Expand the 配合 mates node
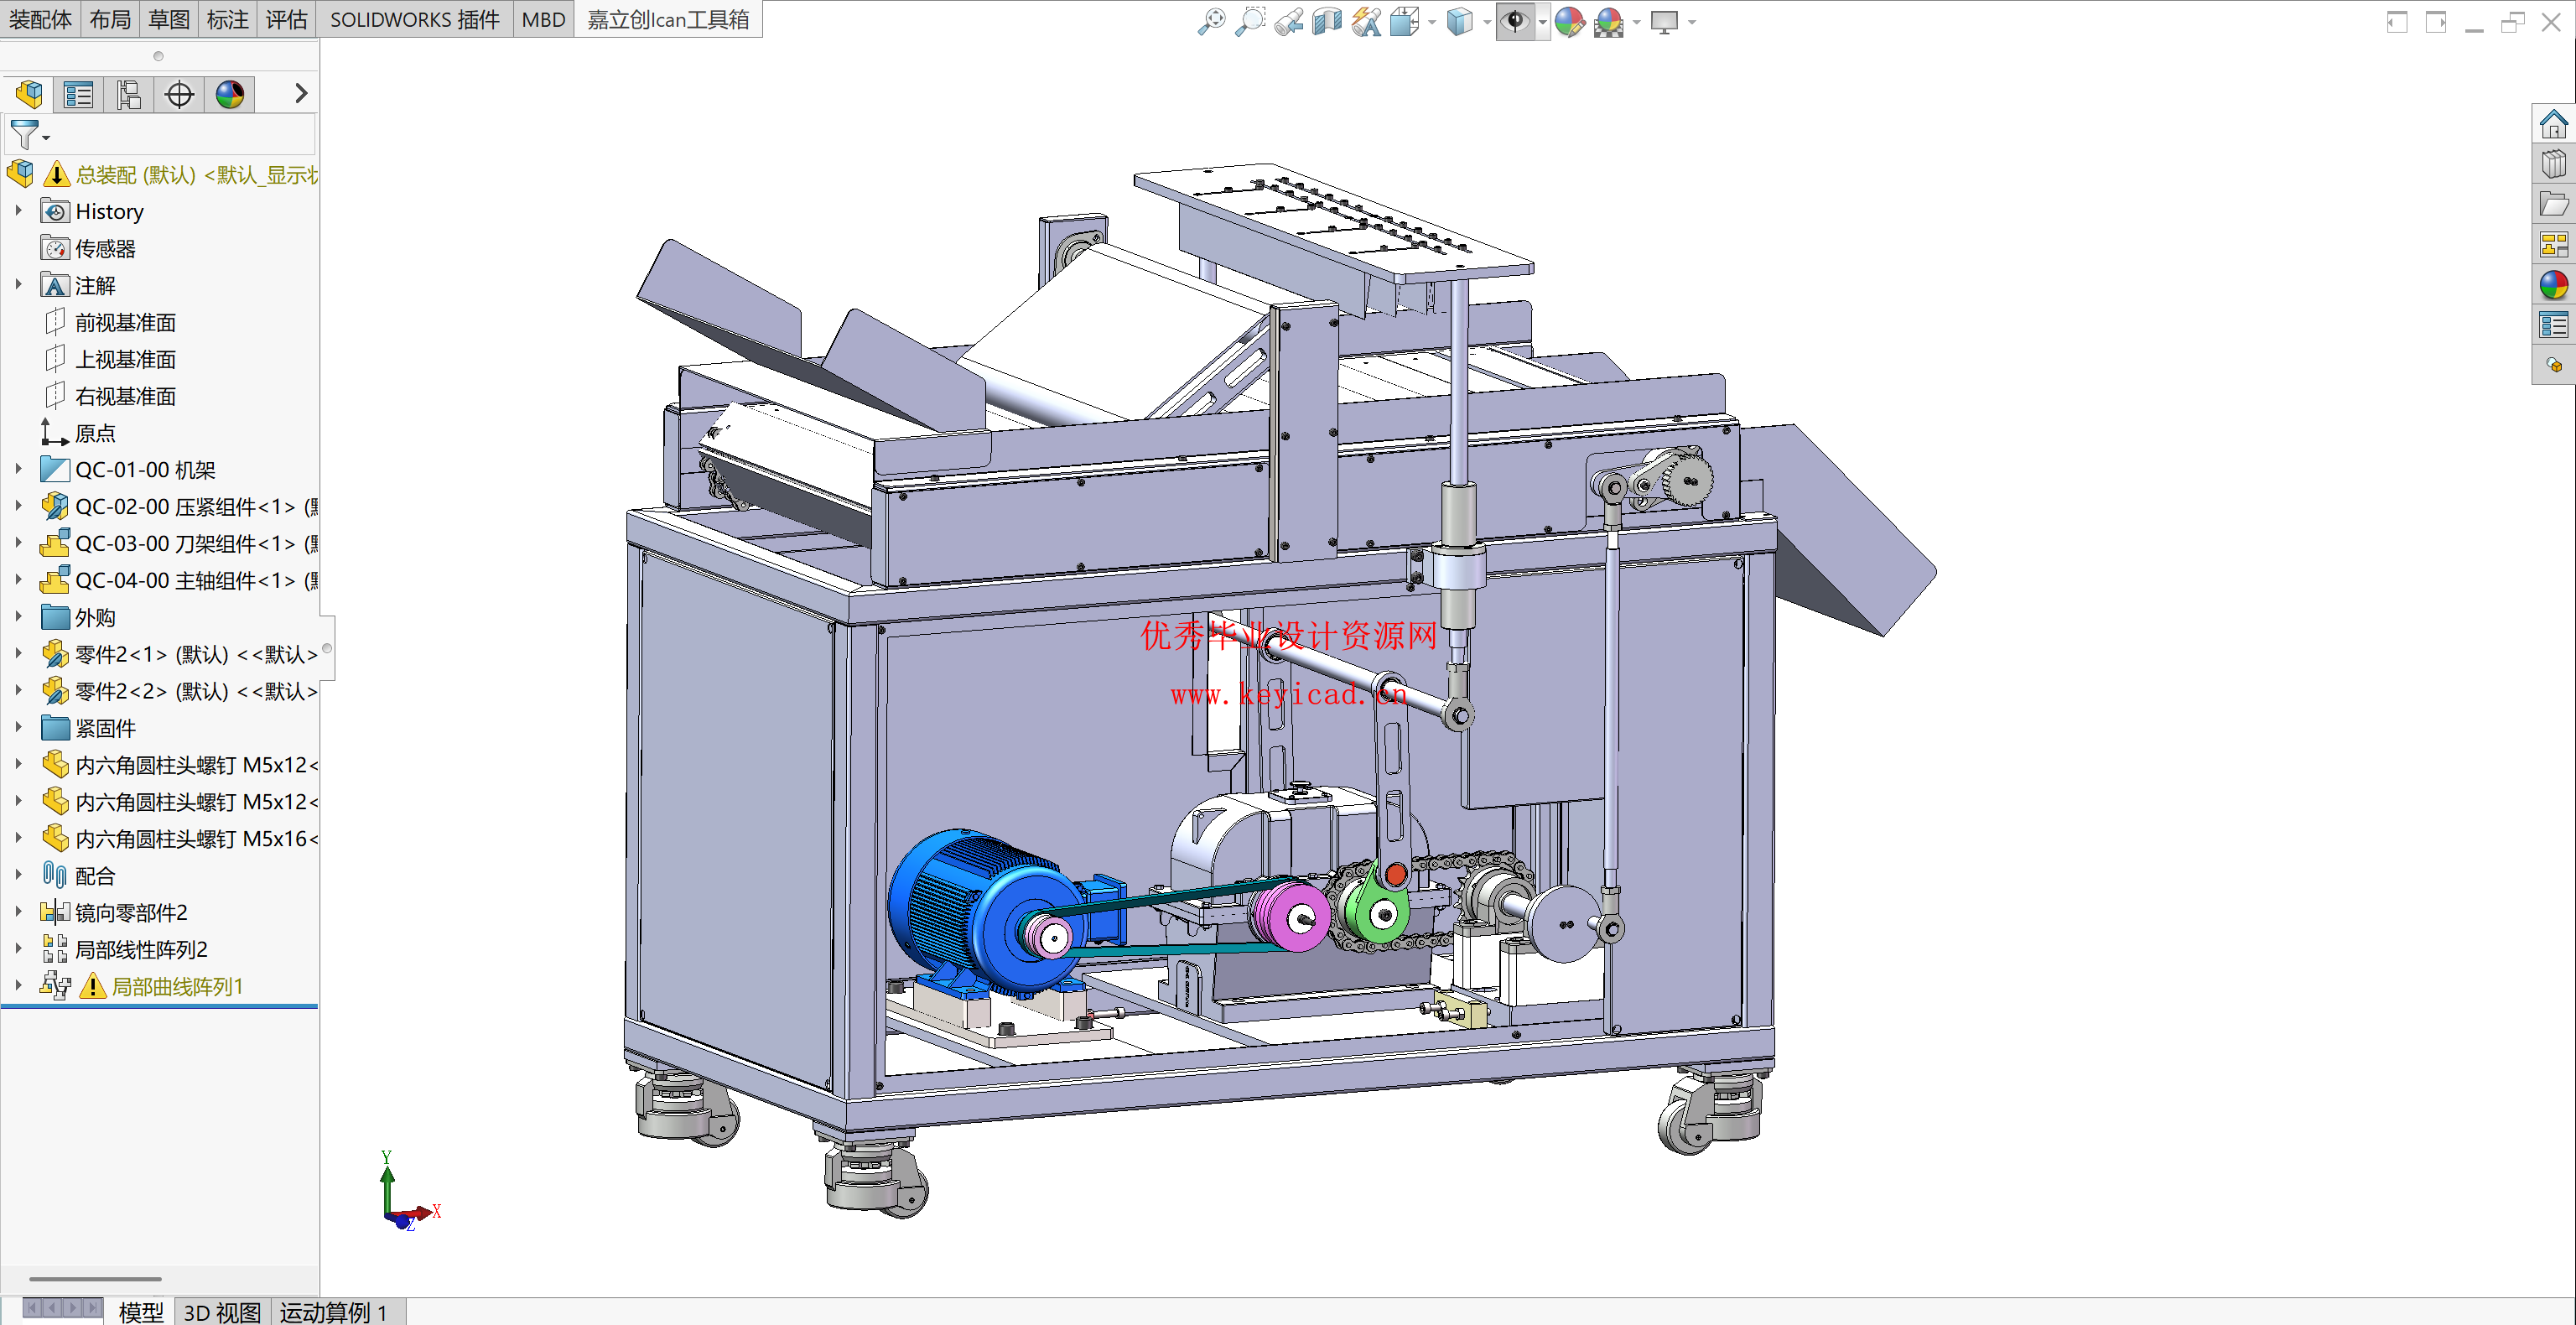 pyautogui.click(x=18, y=875)
